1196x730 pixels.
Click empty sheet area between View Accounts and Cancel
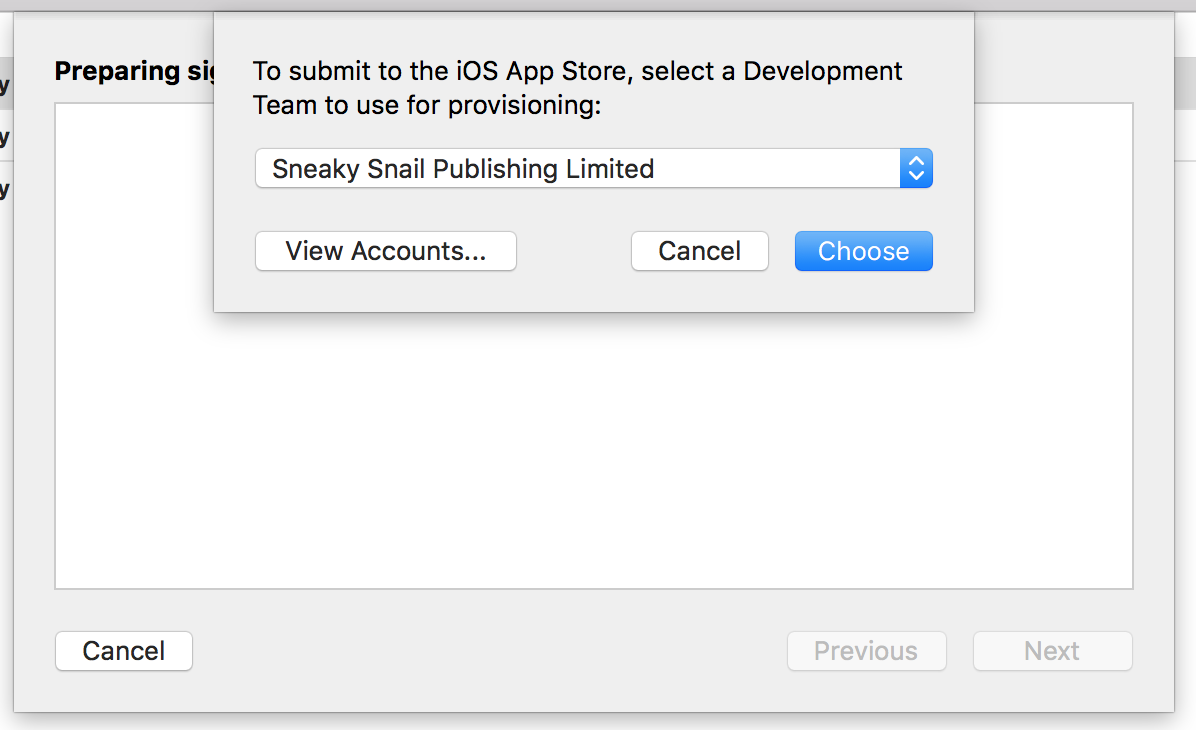tap(573, 251)
